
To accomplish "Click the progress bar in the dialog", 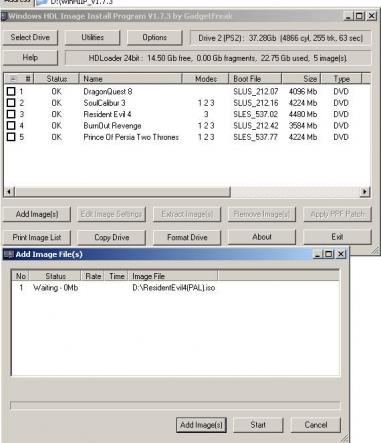I will coord(175,406).
